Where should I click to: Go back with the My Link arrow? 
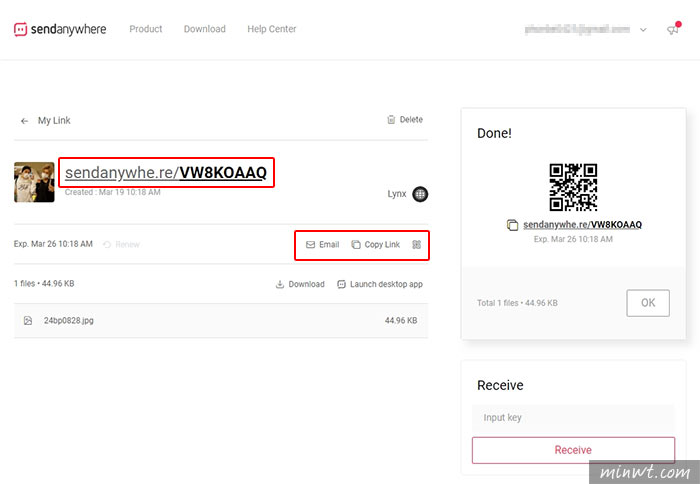(x=25, y=121)
